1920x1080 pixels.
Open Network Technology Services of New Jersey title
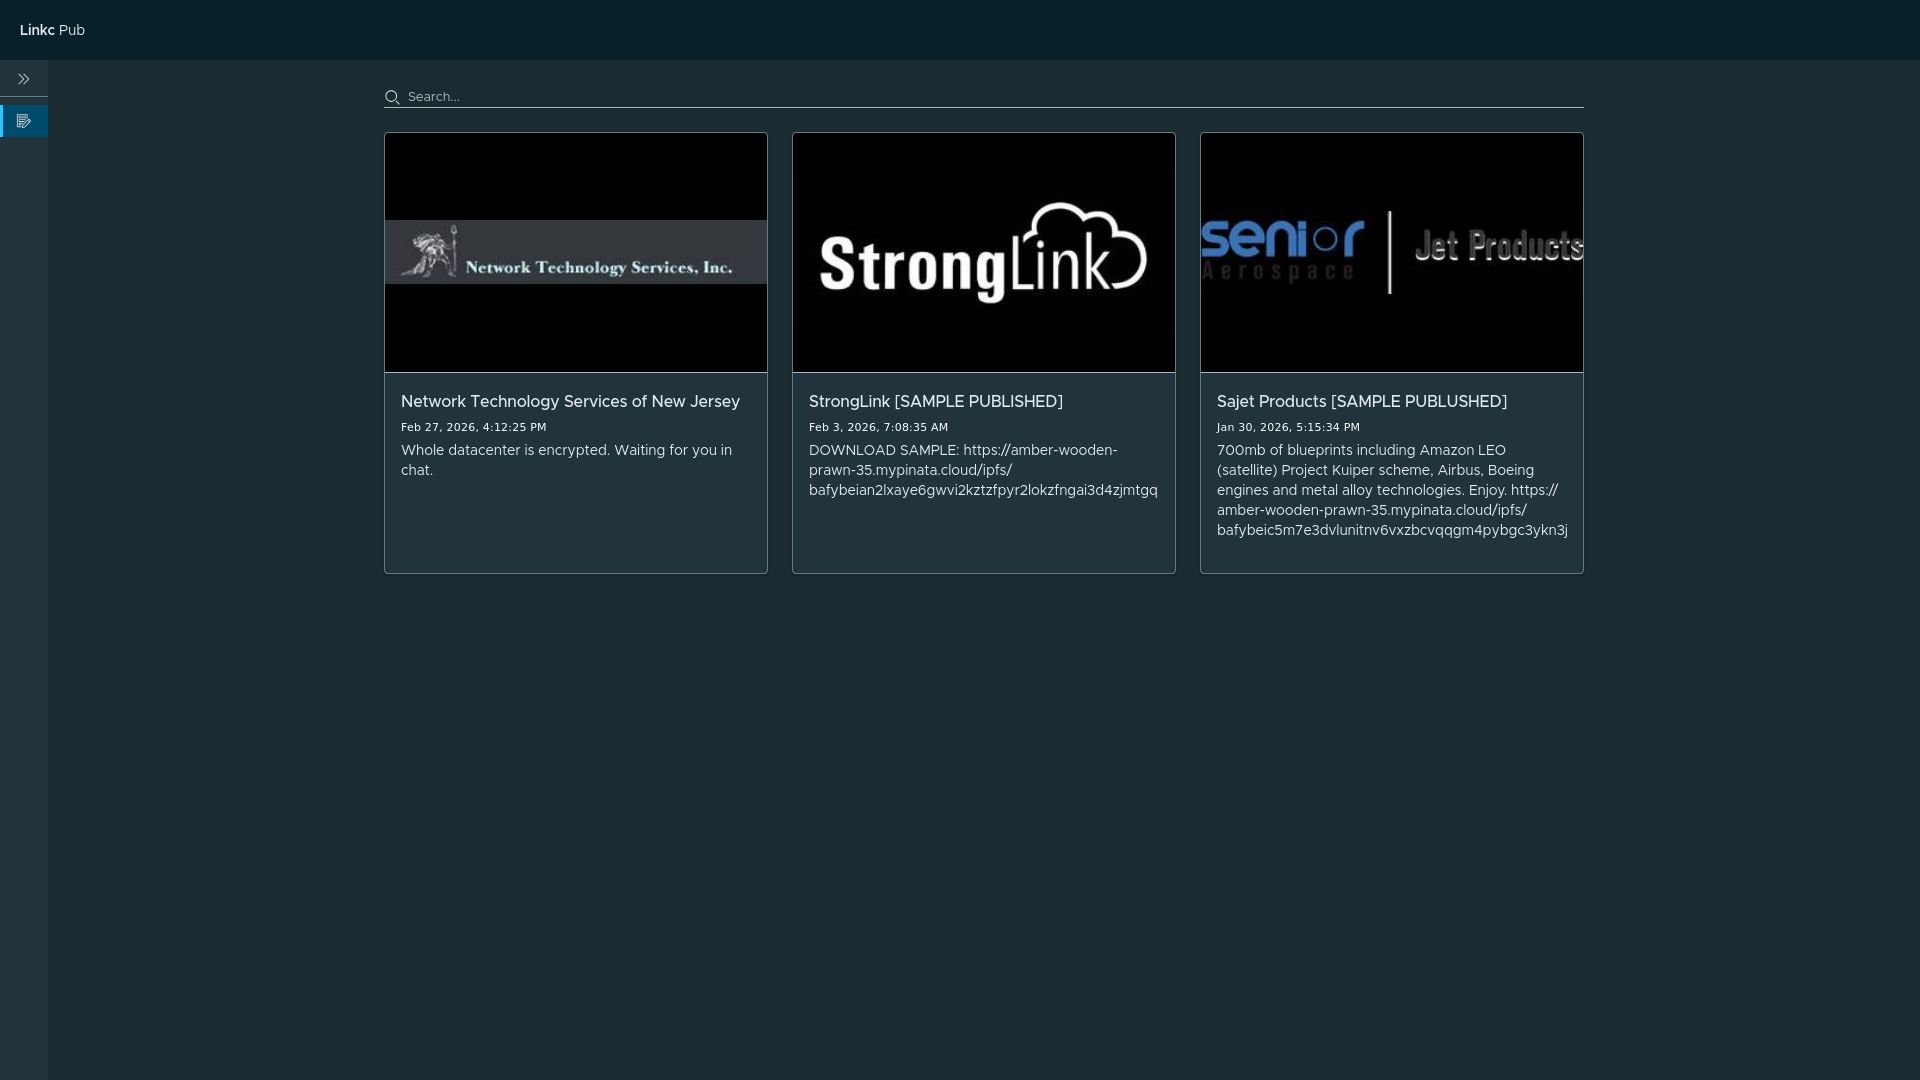tap(570, 401)
